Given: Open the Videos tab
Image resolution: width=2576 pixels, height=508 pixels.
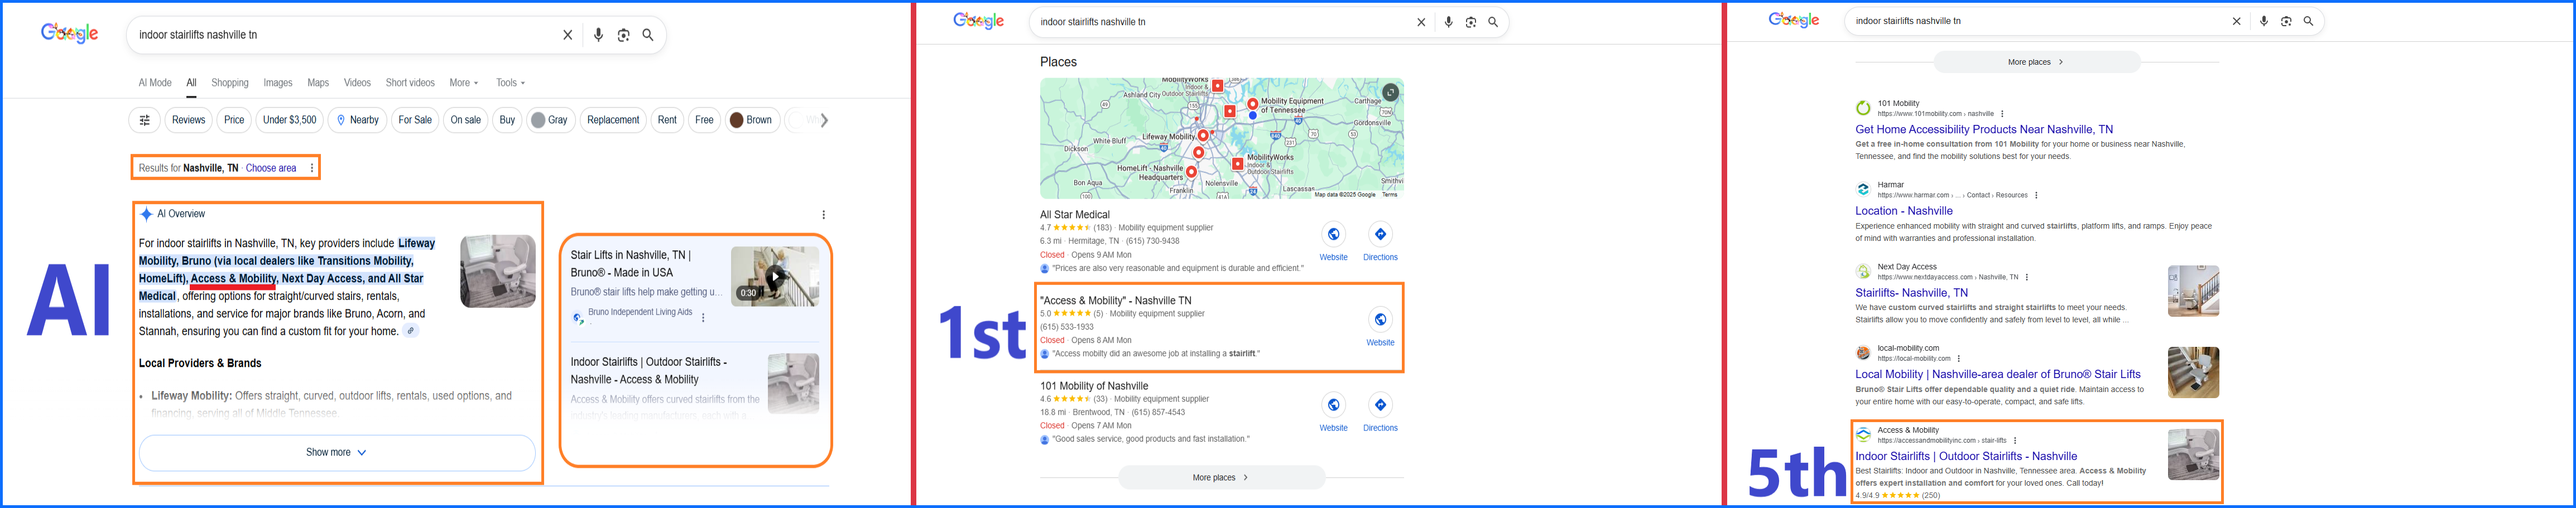Looking at the screenshot, I should [357, 83].
